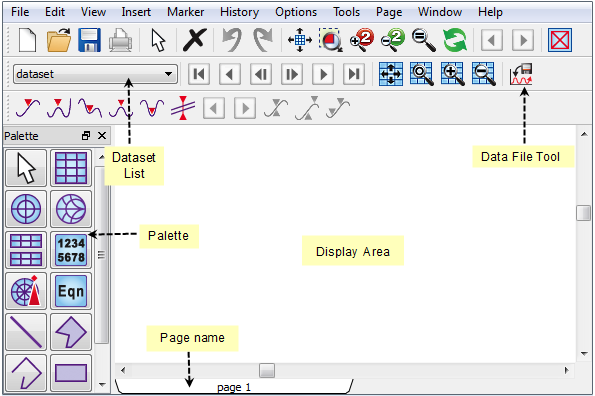Move marker left with marker toolbar arrow

click(x=214, y=108)
